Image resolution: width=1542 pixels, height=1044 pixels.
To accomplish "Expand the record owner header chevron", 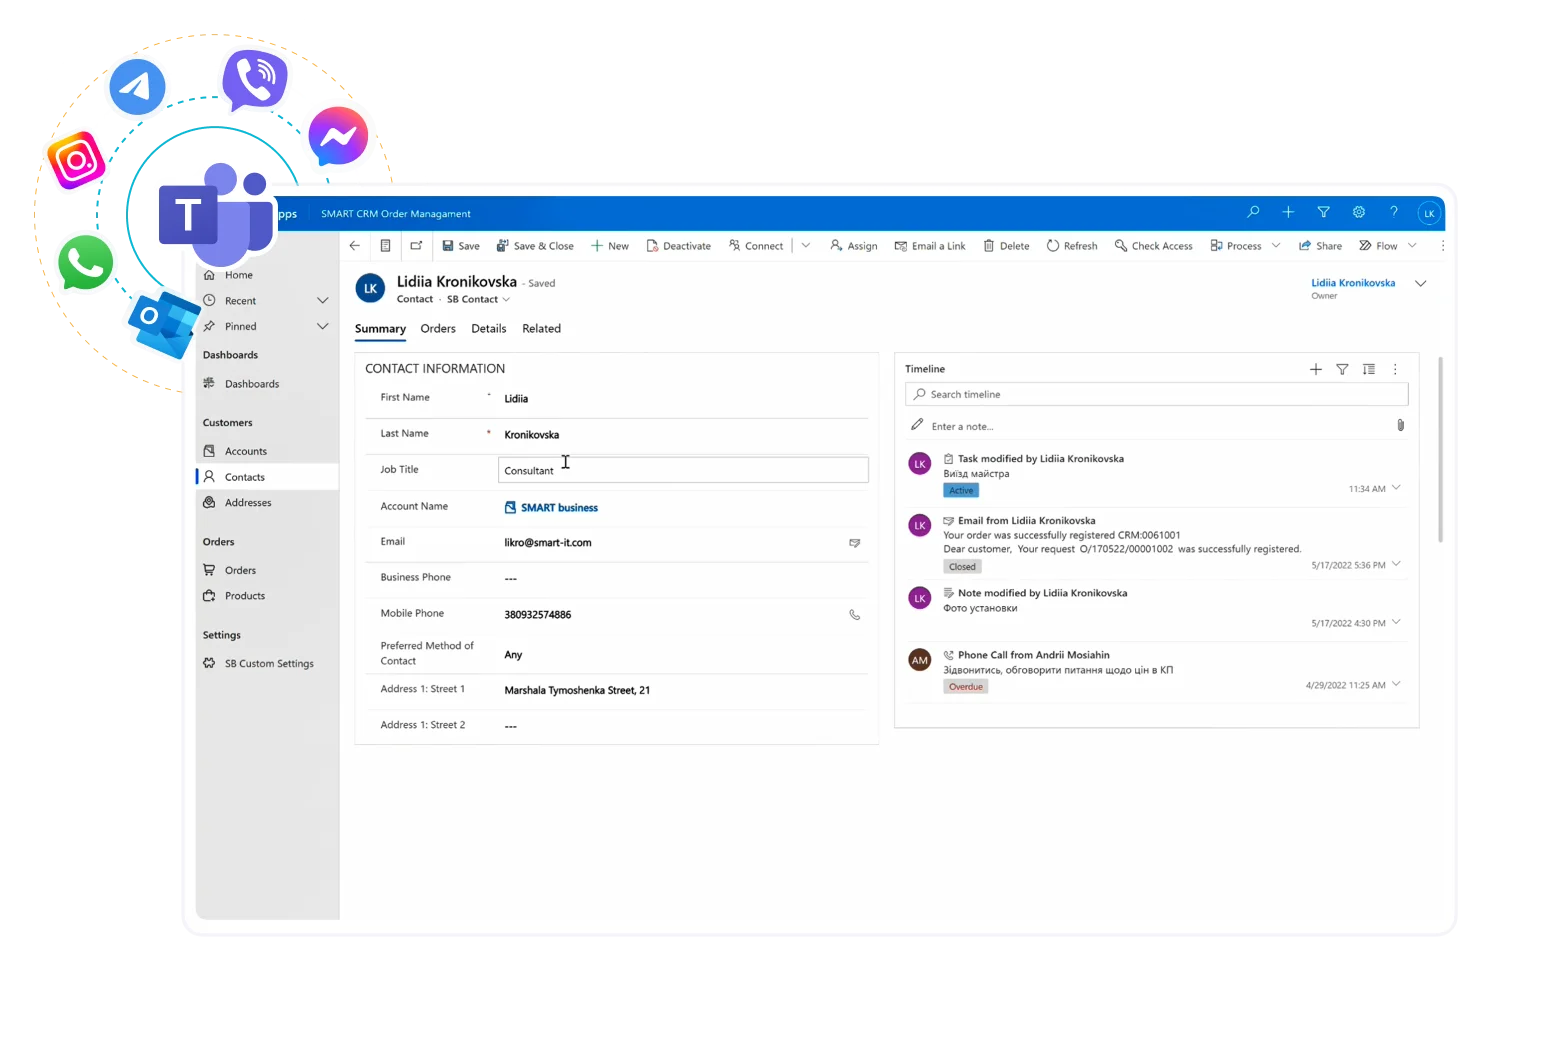I will click(1420, 284).
